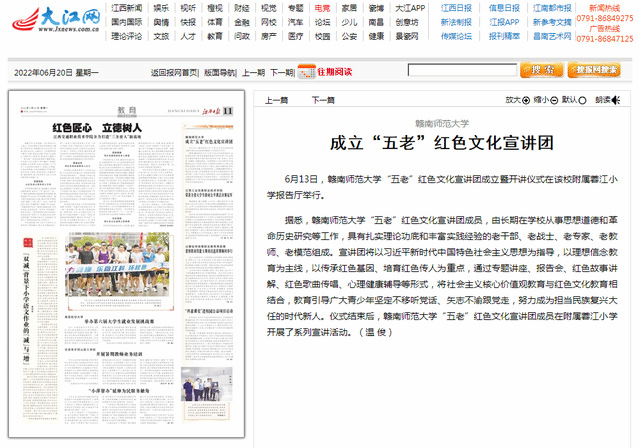Click the 往期阅读 calendar icon

click(308, 72)
